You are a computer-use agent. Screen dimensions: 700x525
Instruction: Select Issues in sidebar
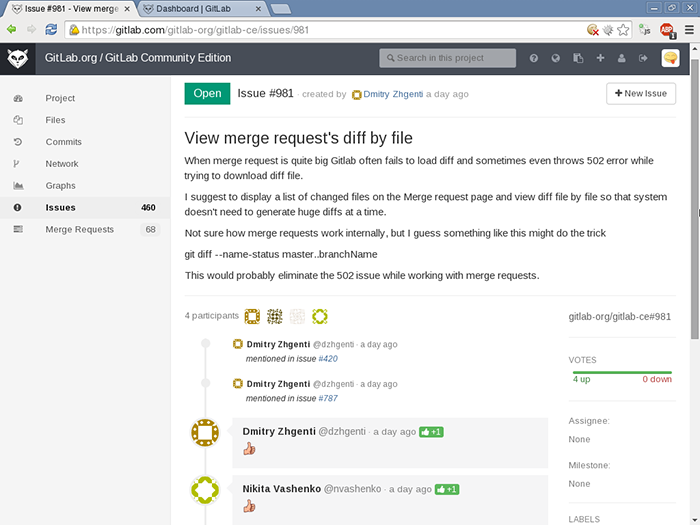(x=85, y=208)
